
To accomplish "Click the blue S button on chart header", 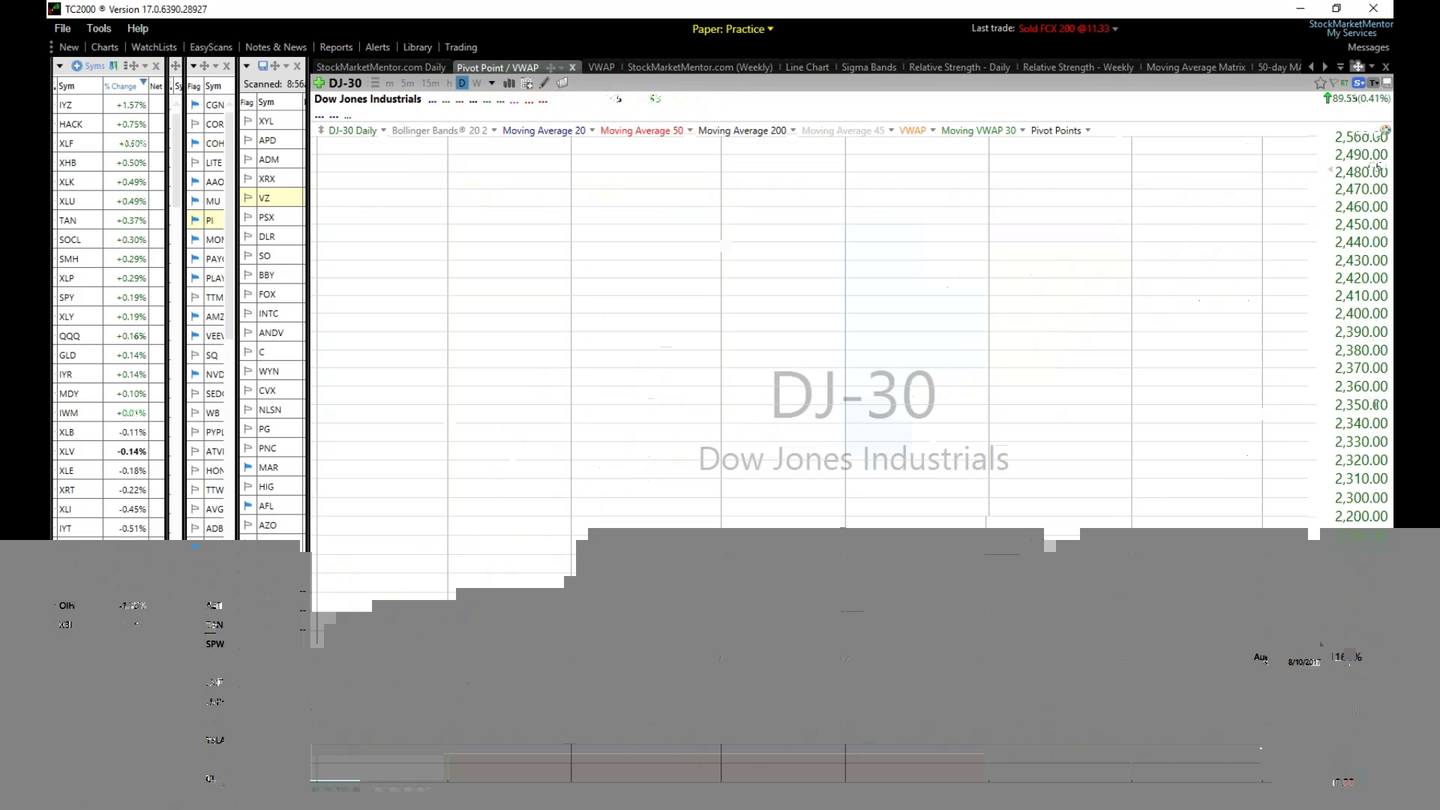I will 1358,83.
